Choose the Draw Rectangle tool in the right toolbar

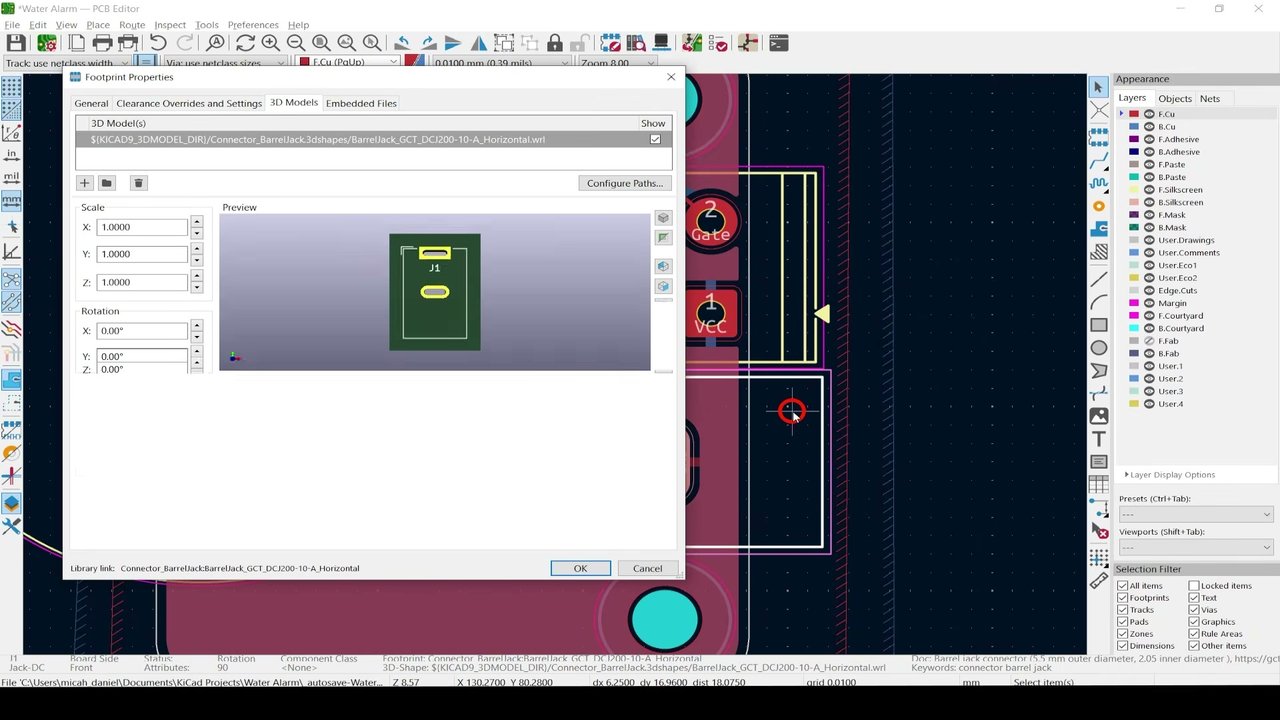click(x=1098, y=325)
